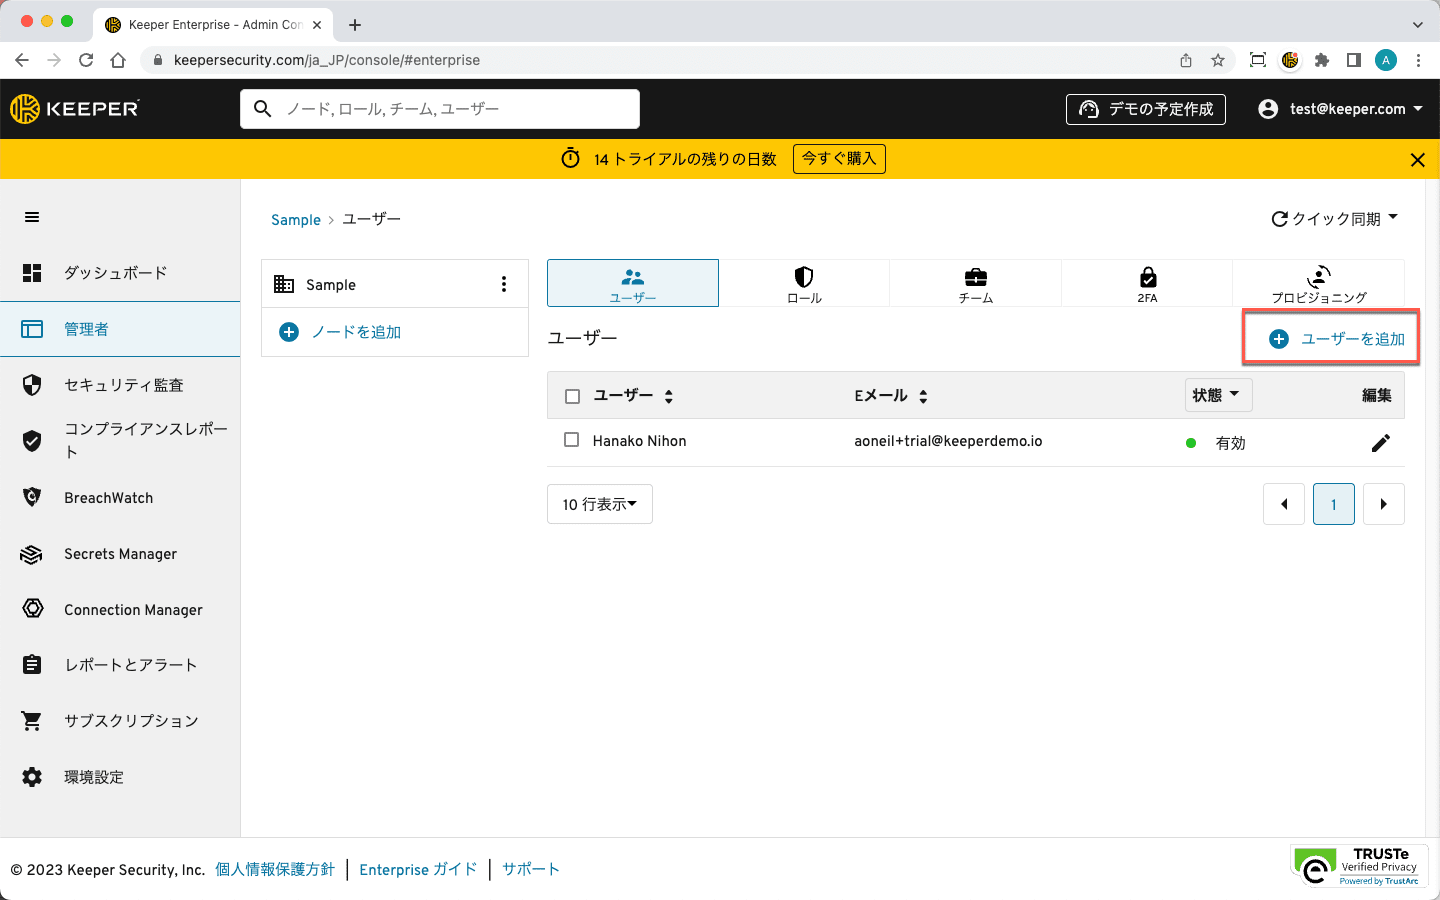The height and width of the screenshot is (900, 1440).
Task: Open the クイック同期 quick sync dropdown
Action: point(1334,219)
